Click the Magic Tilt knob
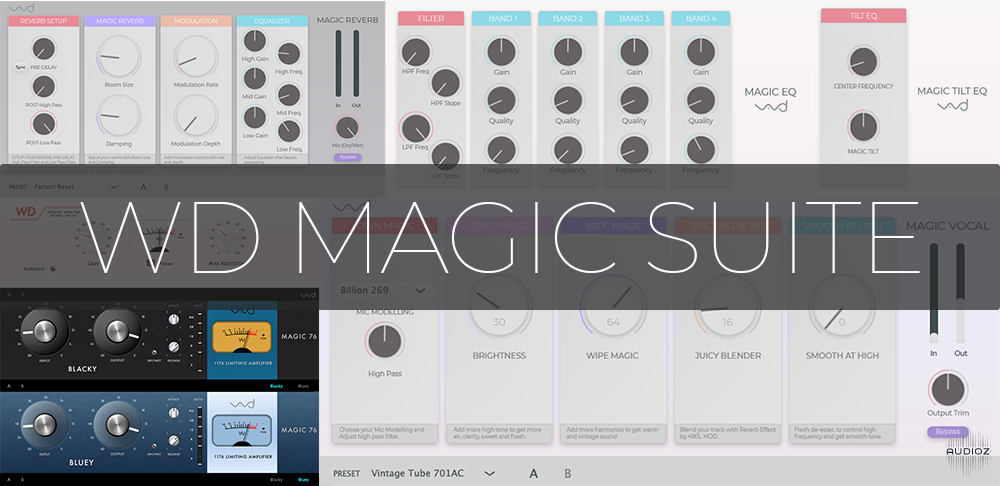 (863, 127)
